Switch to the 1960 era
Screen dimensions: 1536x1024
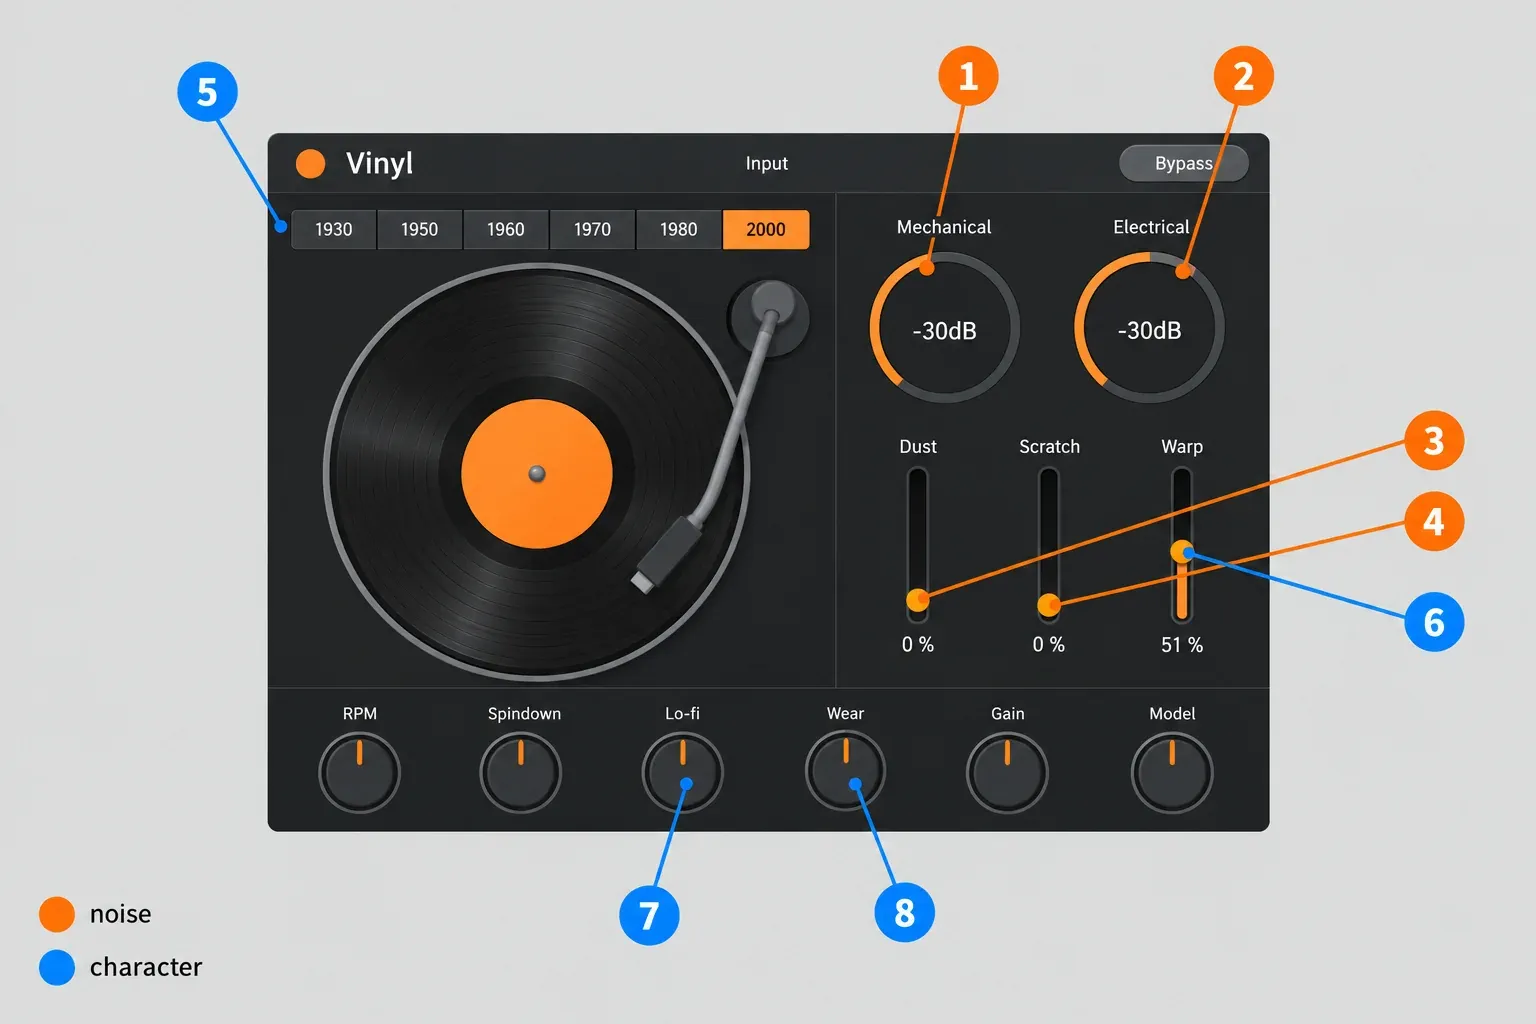pos(506,229)
